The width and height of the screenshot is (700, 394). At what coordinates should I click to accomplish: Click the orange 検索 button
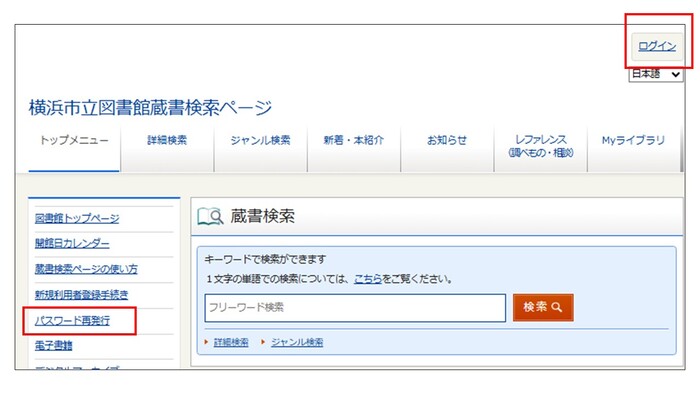(x=543, y=307)
